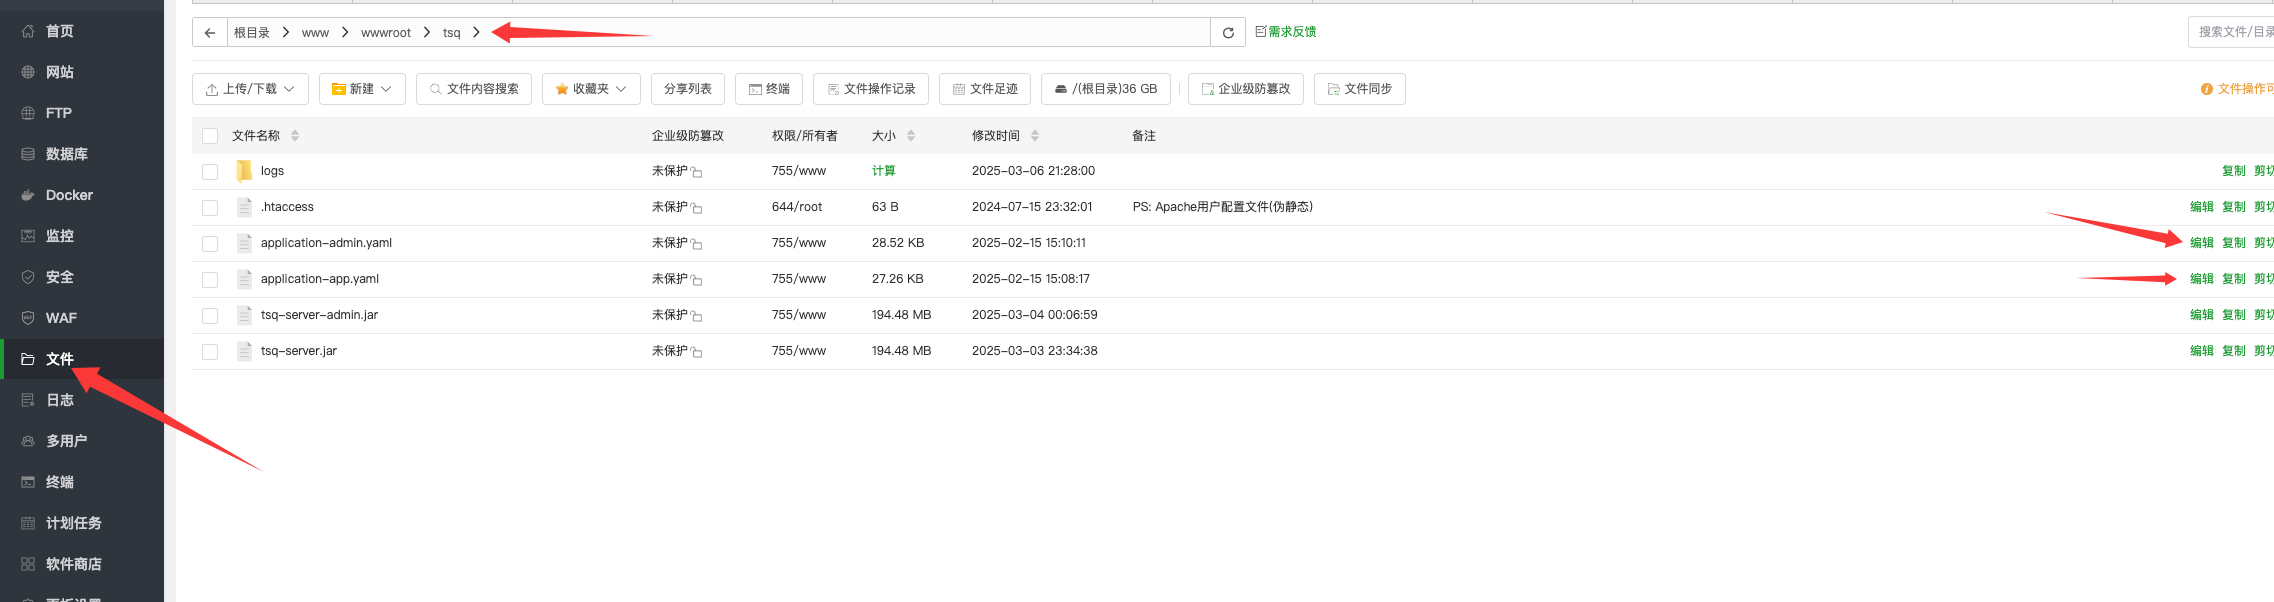
Task: Edit the application-app.yaml file
Action: click(x=2201, y=279)
